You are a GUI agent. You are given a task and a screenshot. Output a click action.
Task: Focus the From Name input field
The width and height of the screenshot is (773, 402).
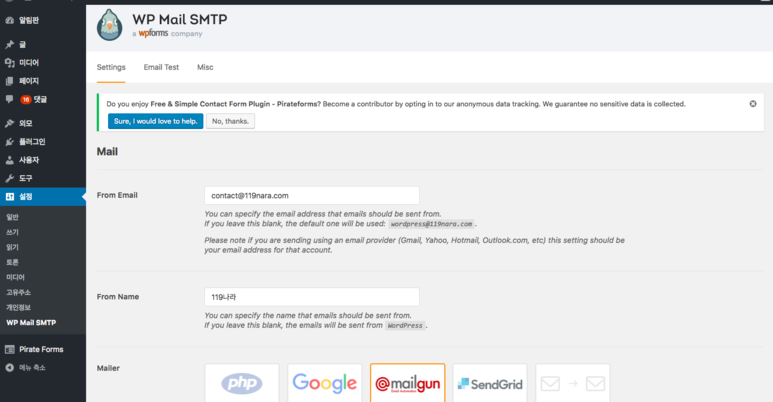point(312,297)
